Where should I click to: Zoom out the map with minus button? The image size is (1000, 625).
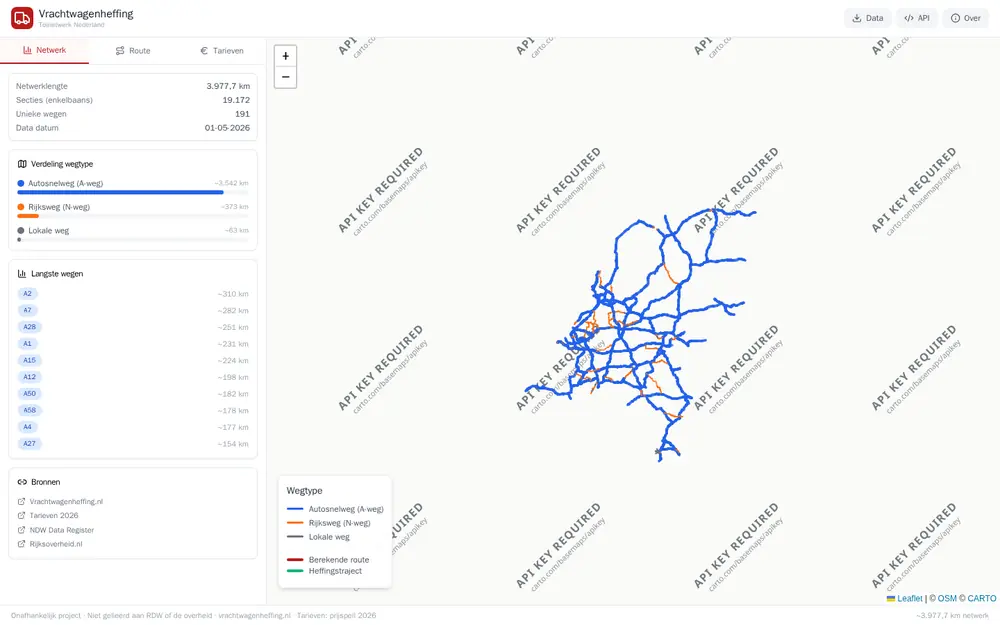[x=285, y=77]
